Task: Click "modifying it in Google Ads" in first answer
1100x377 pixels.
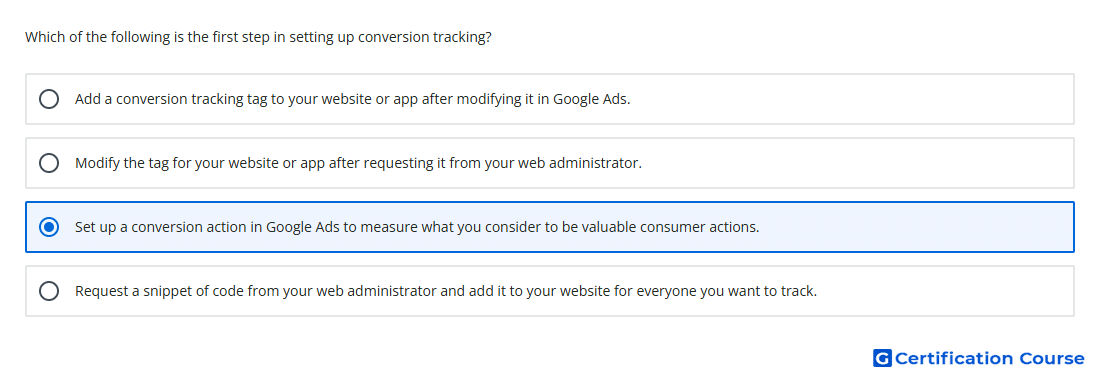Action: (544, 99)
